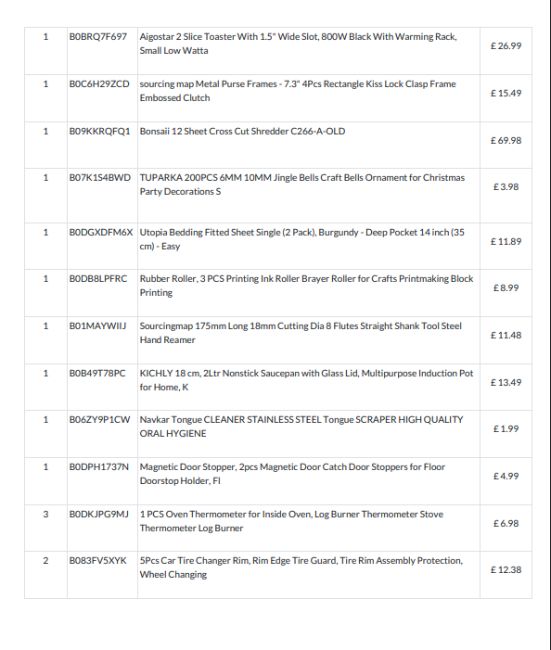Screen dimensions: 551x650
Task: Select the Aigostar 2 Slice Toaster description
Action: point(298,44)
